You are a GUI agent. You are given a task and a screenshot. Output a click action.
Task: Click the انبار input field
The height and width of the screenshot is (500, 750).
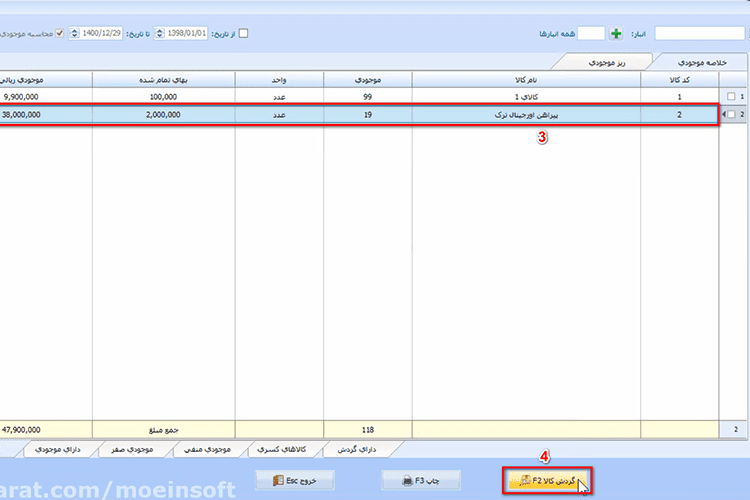(699, 33)
